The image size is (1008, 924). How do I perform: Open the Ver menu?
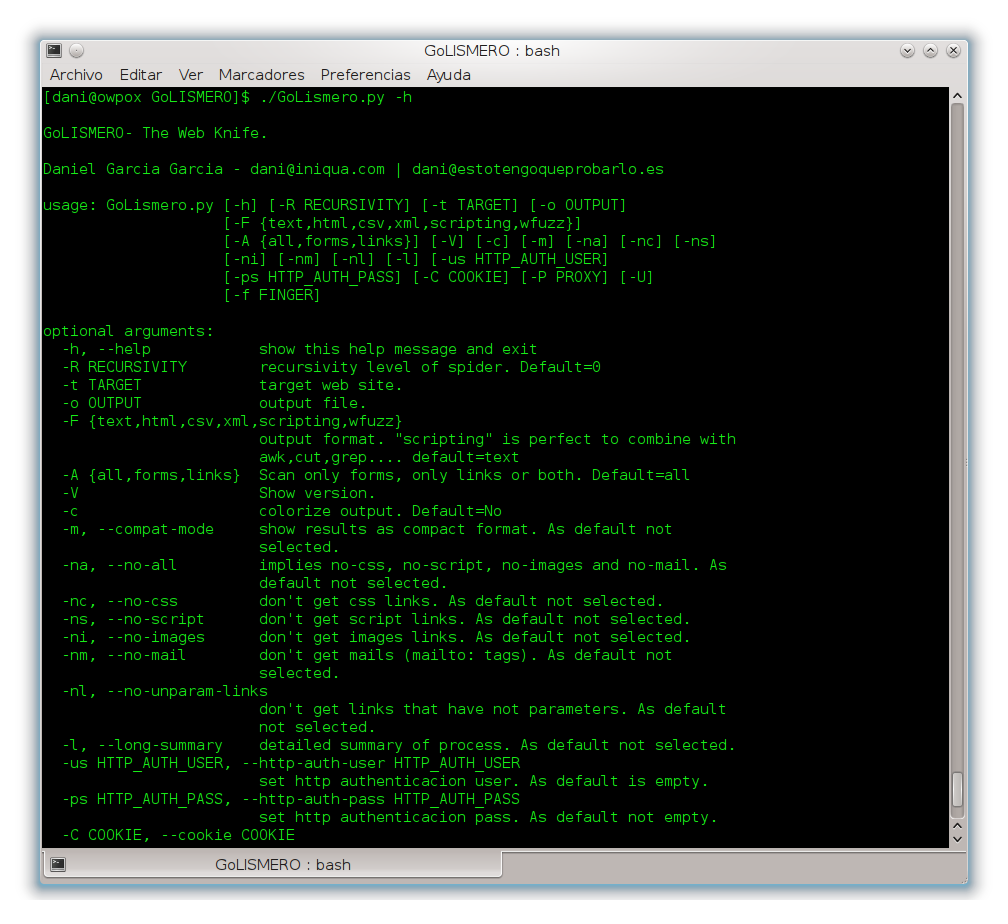190,75
